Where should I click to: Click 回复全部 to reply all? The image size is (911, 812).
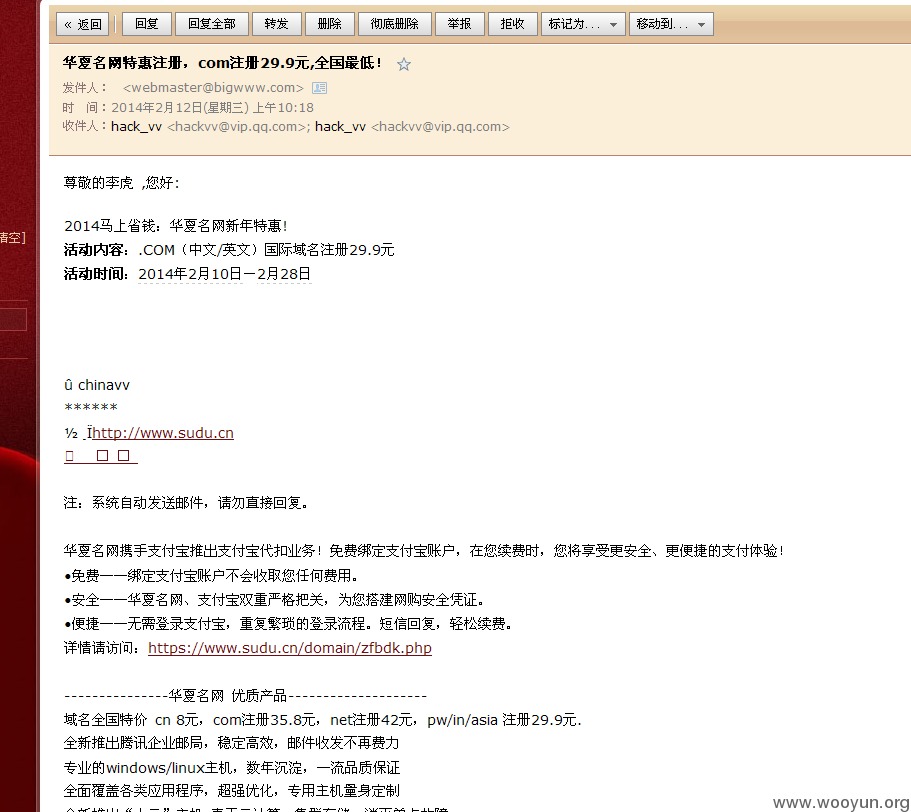click(211, 24)
